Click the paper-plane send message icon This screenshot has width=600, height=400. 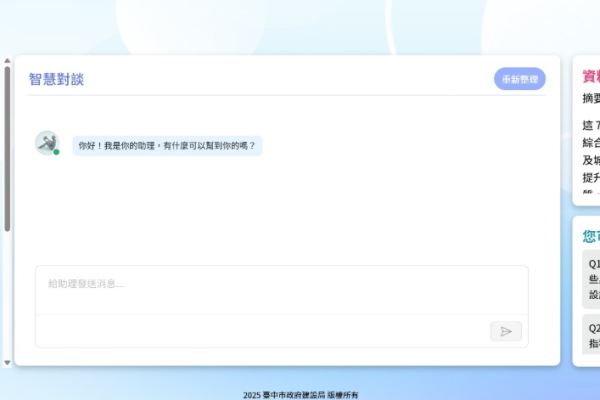(506, 331)
